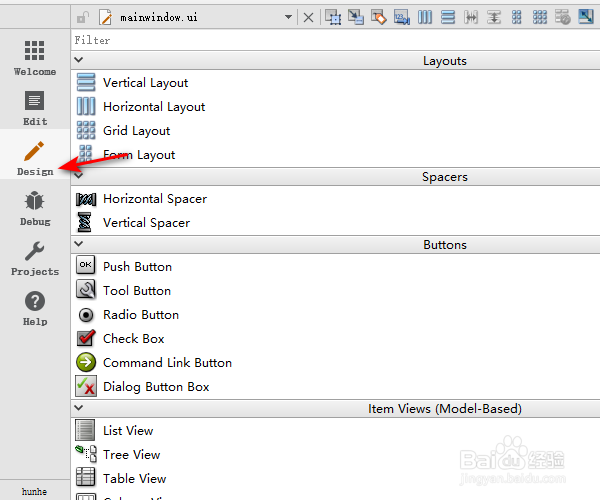
Task: Select Table View widget icon
Action: pyautogui.click(x=85, y=477)
